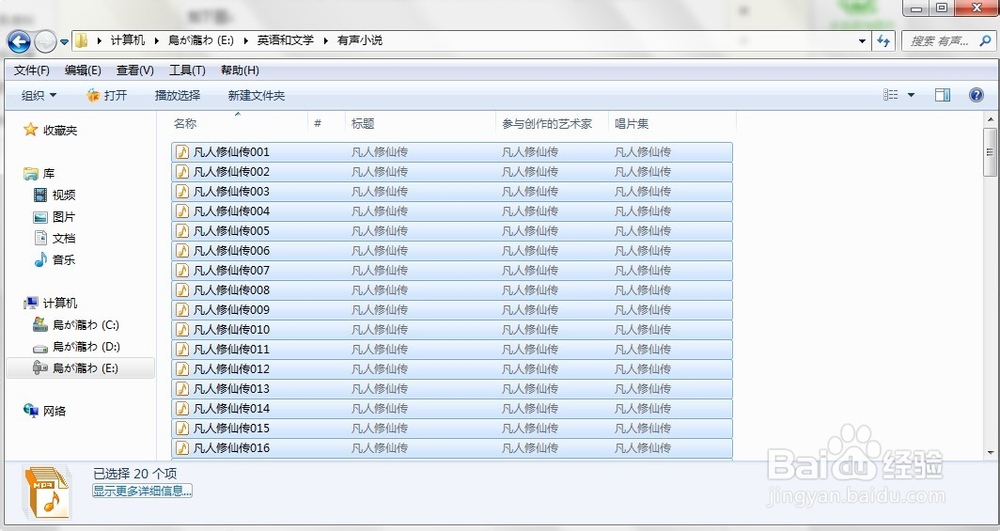Click the music icon of 凡人修仙传007
1000x531 pixels.
click(182, 270)
